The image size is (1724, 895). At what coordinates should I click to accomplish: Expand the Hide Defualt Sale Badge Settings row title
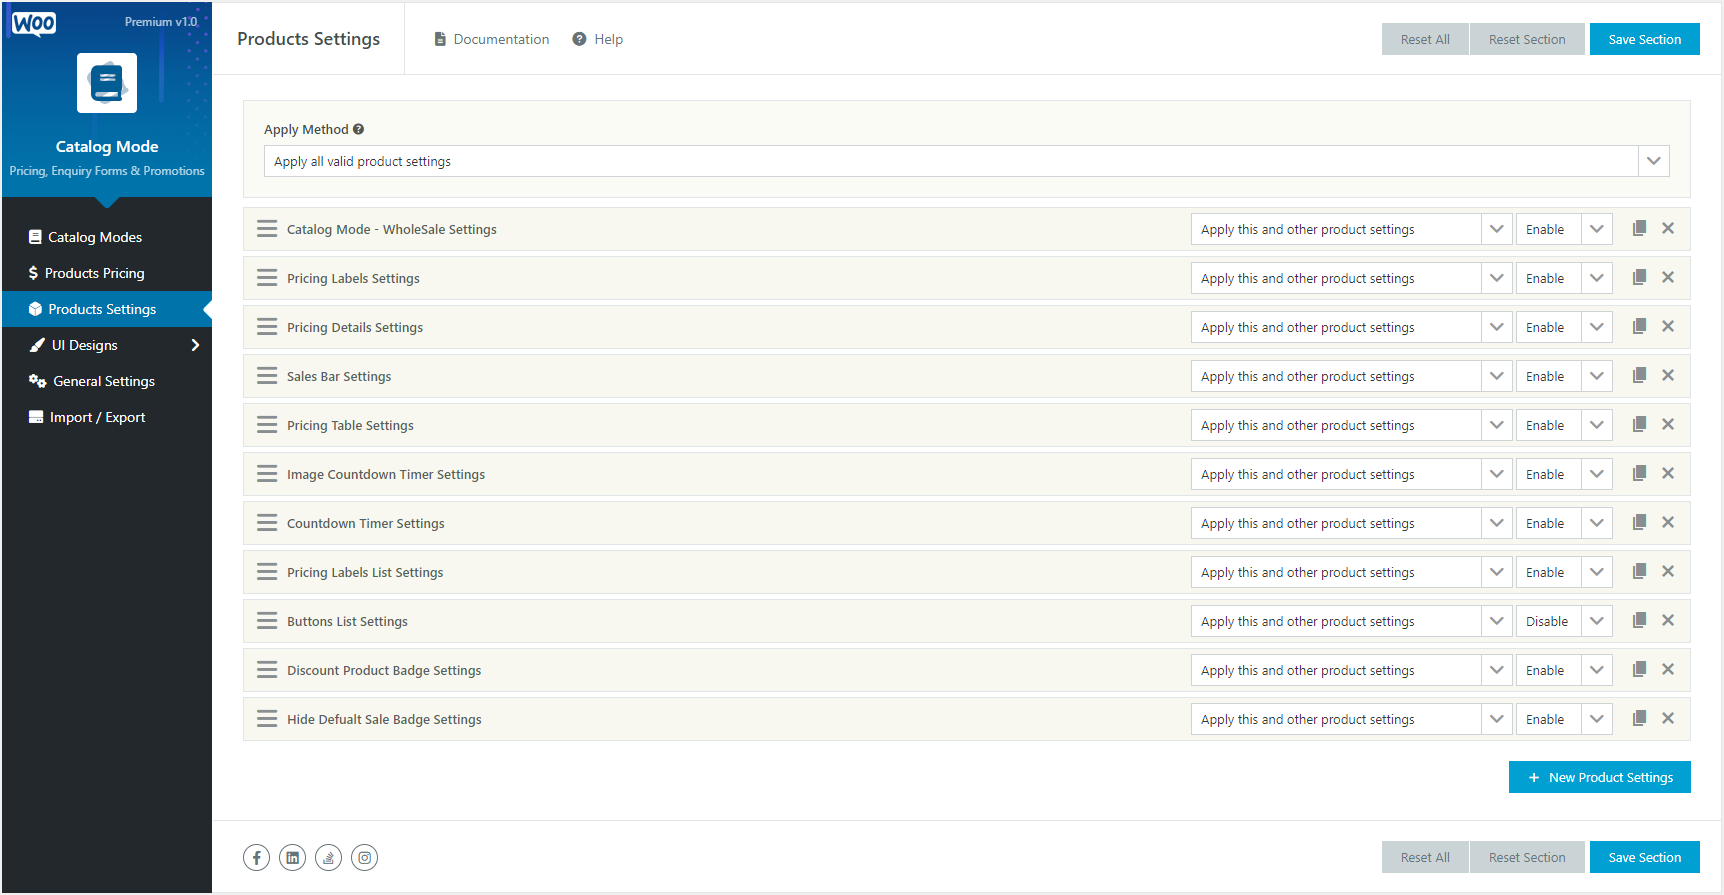pyautogui.click(x=384, y=719)
